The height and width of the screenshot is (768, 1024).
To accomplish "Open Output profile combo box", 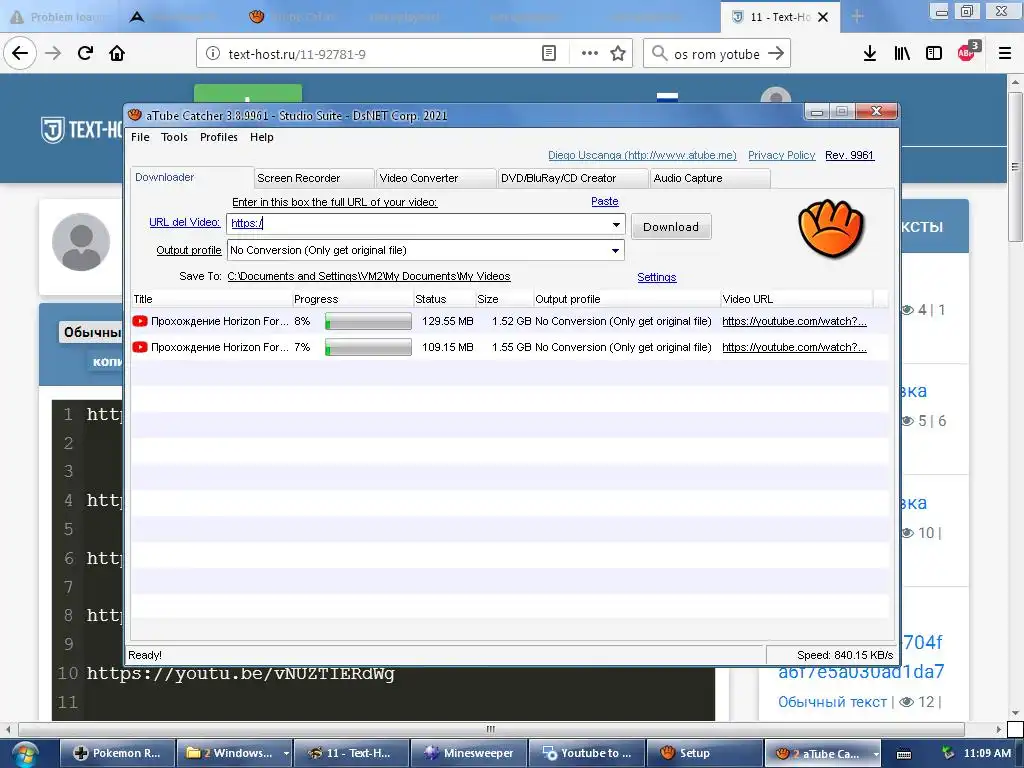I will tap(425, 250).
